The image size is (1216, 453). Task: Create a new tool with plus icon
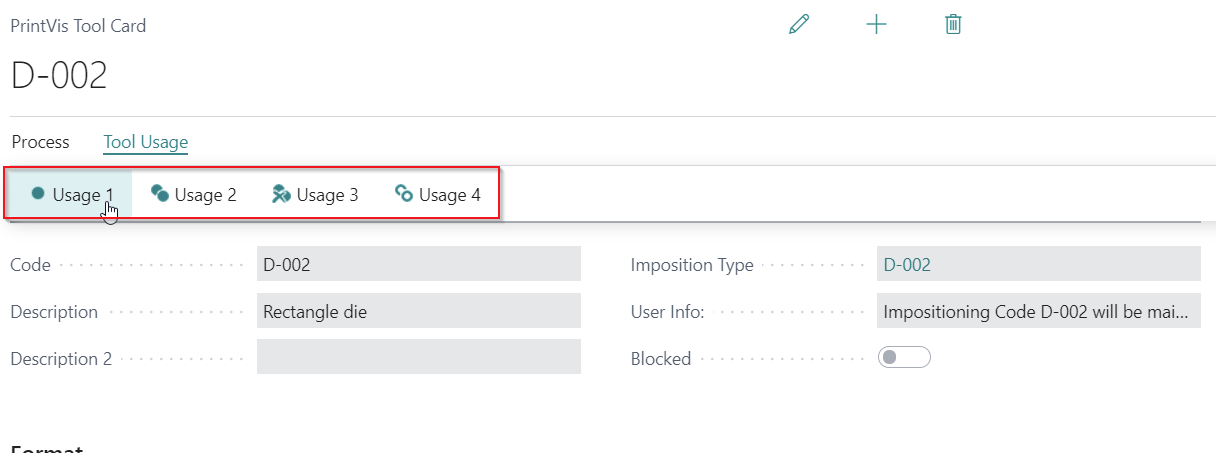pos(876,25)
